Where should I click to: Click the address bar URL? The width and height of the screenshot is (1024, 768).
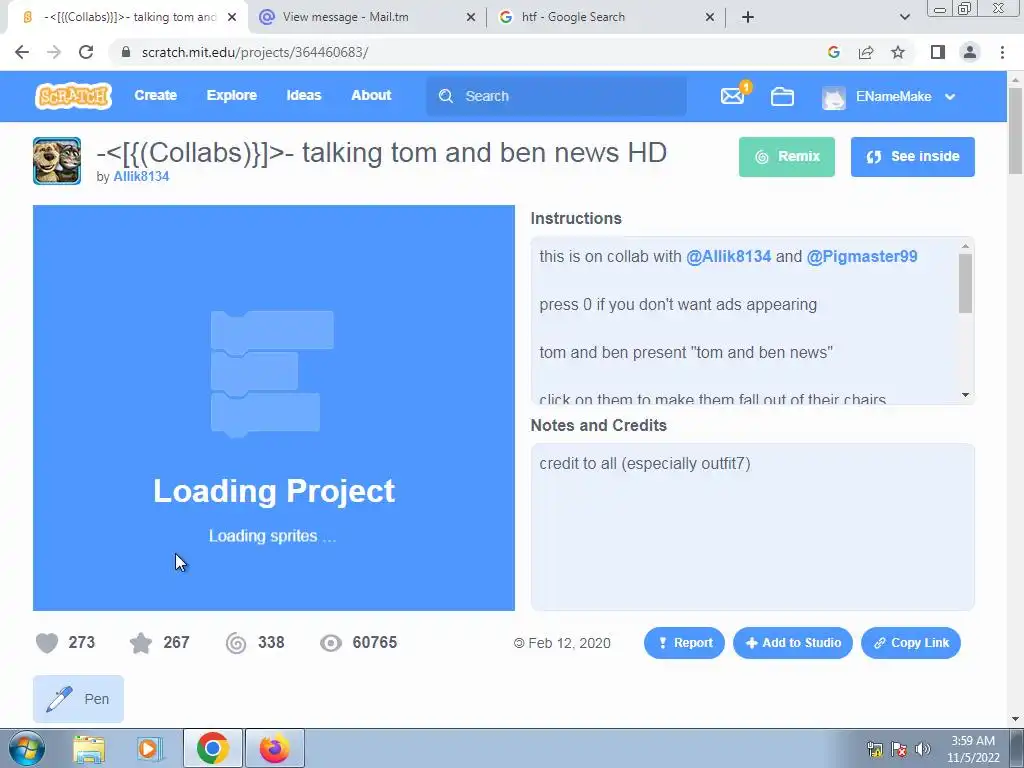coord(255,52)
